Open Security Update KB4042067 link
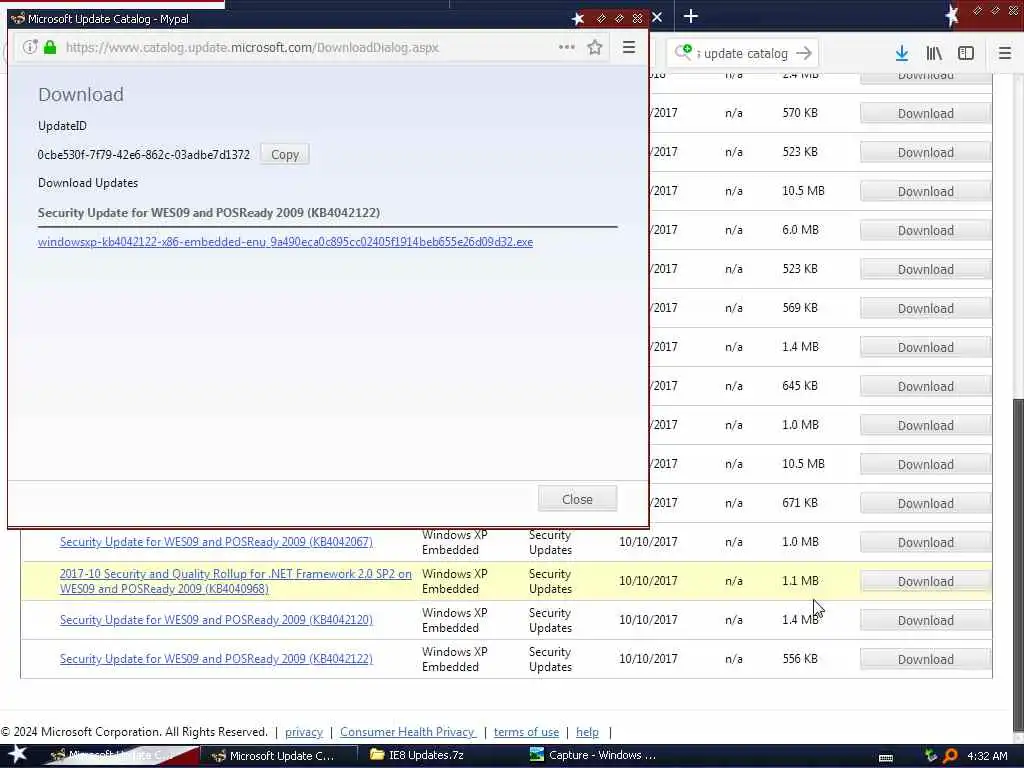1024x768 pixels. [x=216, y=541]
